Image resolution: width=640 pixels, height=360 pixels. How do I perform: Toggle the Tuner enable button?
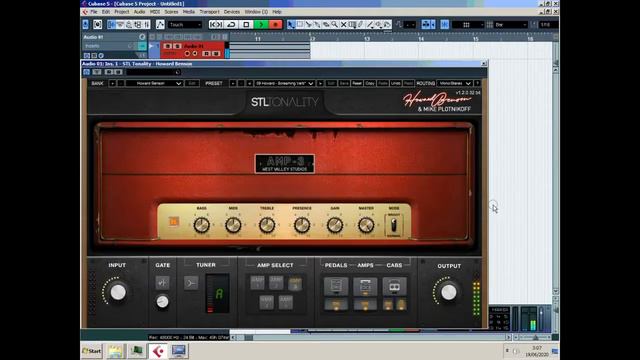[191, 283]
